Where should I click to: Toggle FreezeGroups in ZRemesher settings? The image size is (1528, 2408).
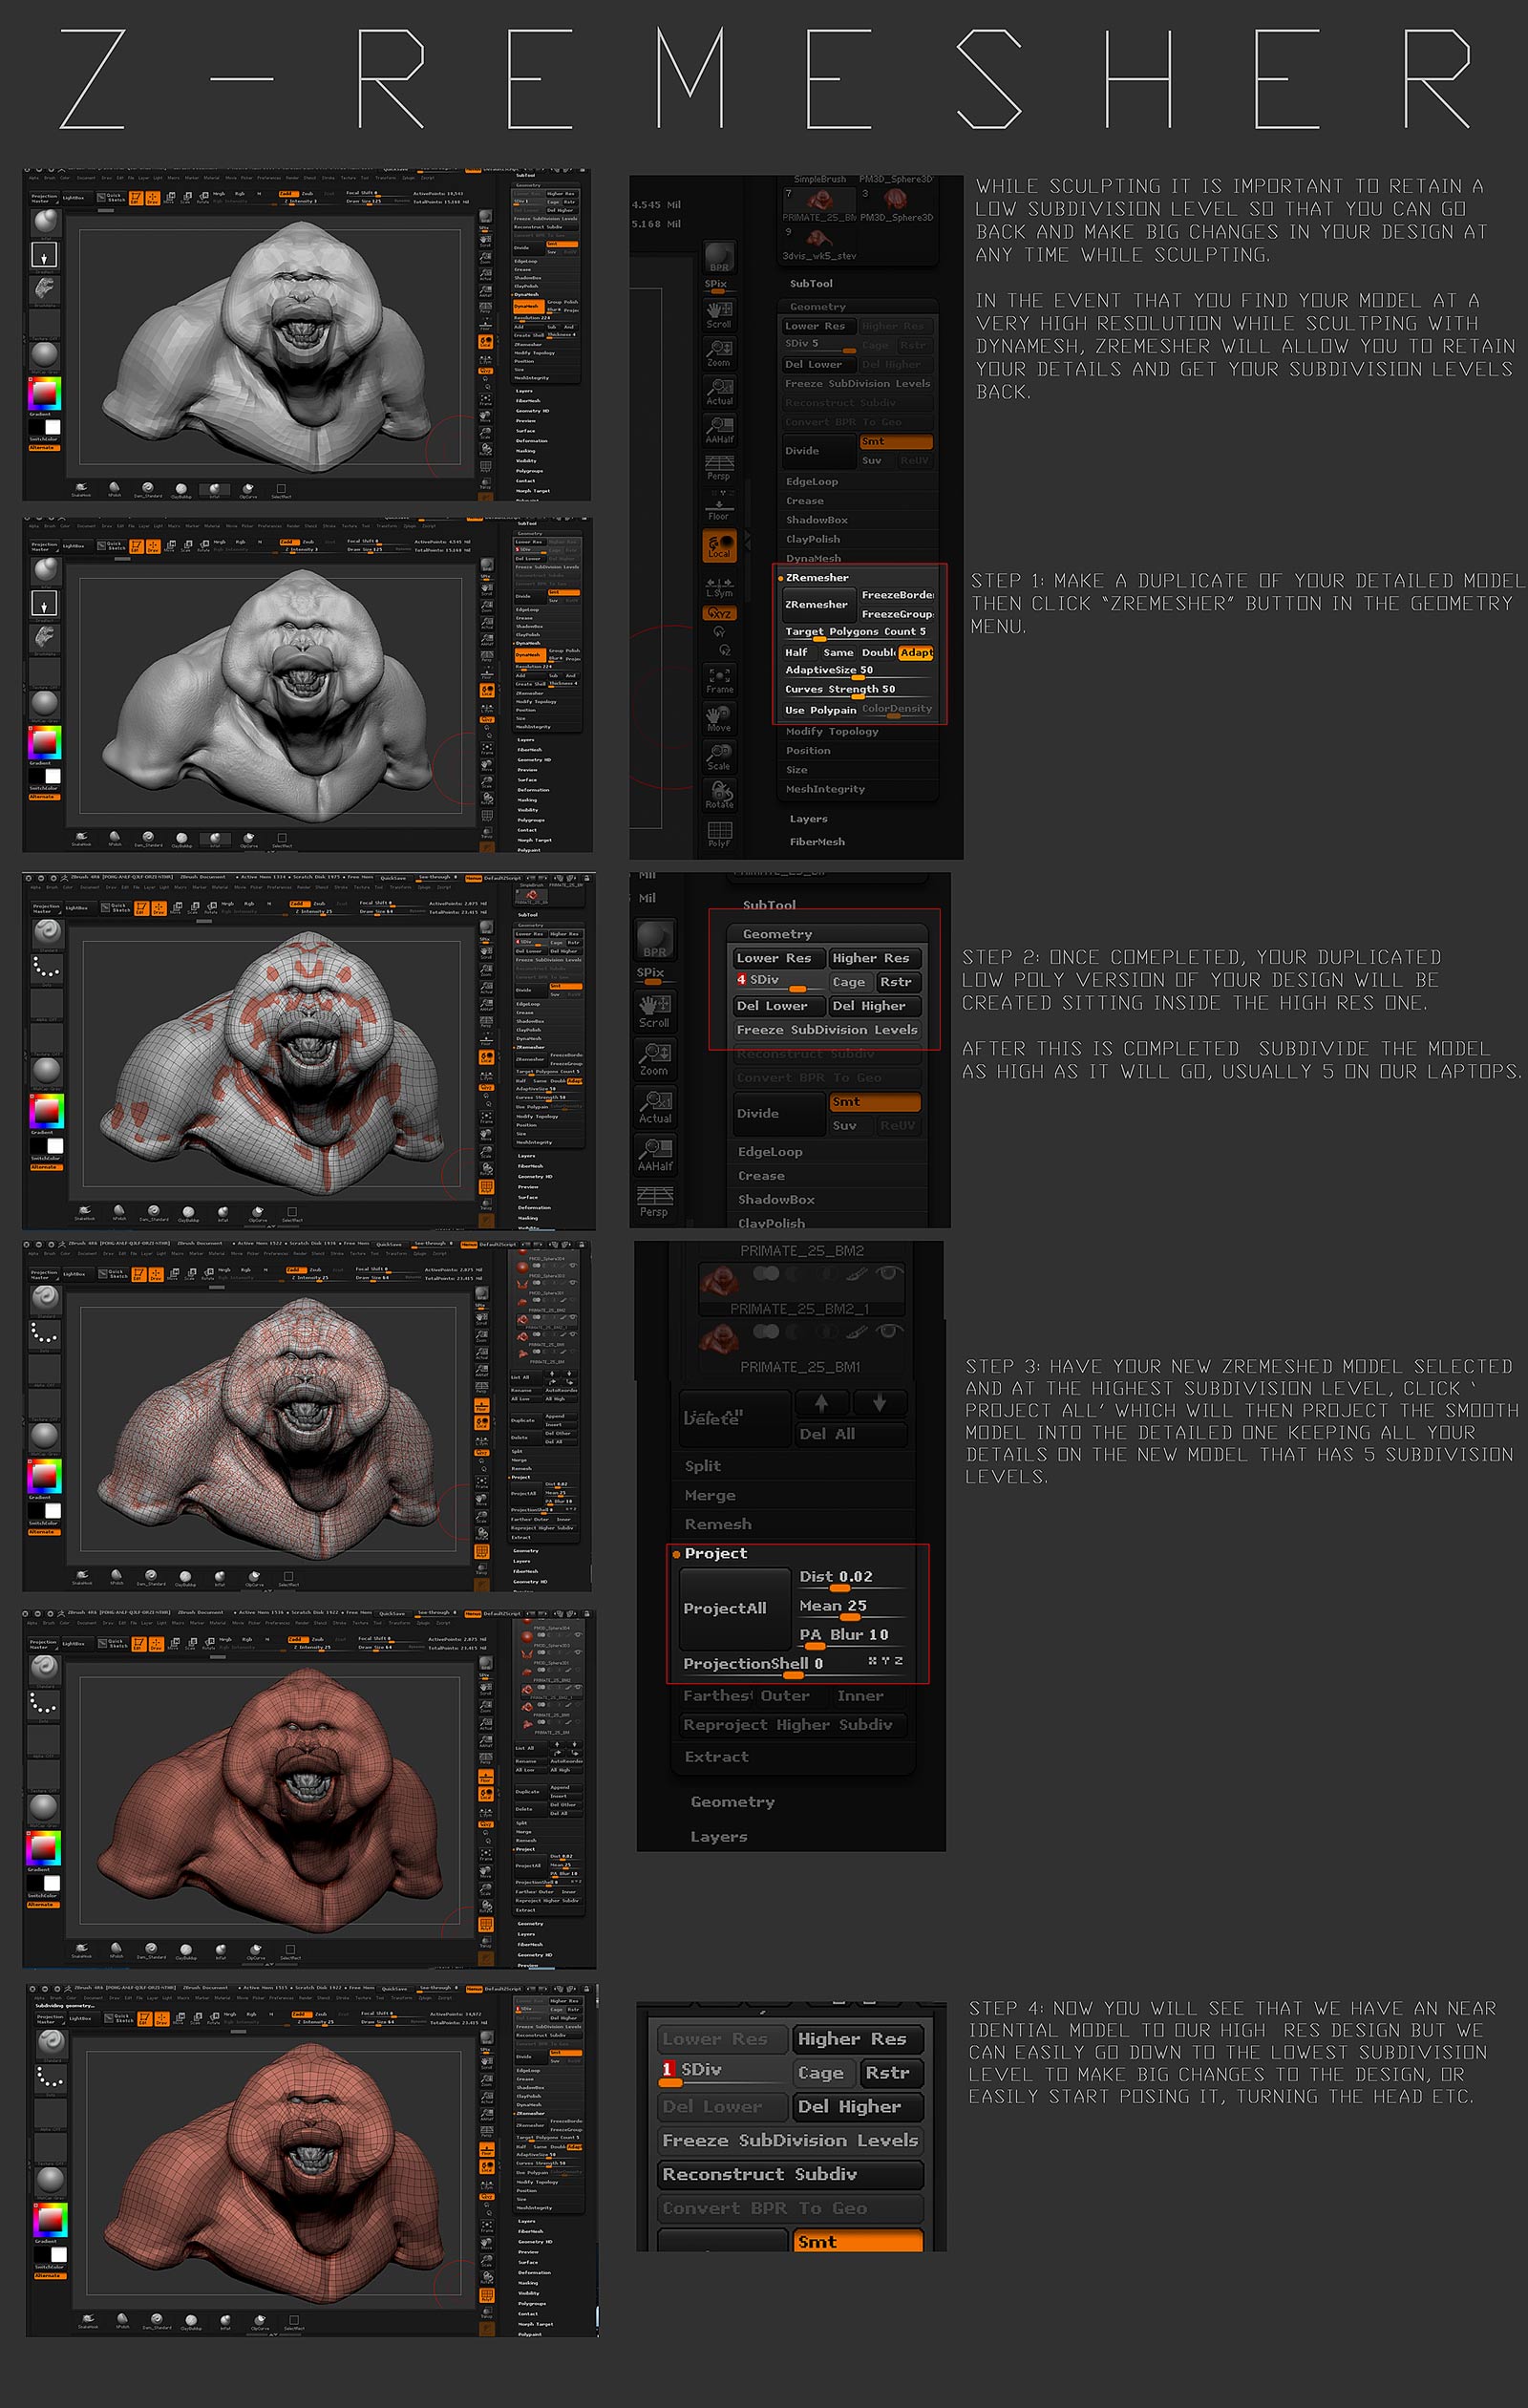897,614
